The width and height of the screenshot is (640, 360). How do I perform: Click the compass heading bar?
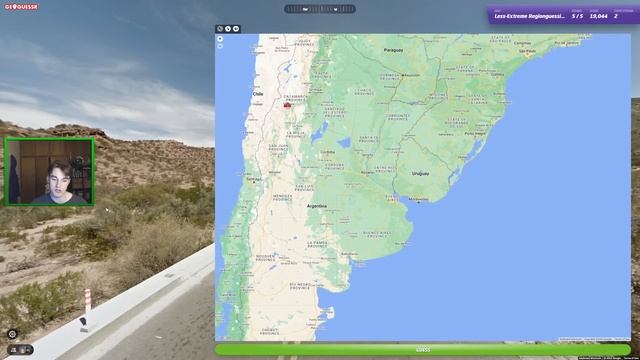320,9
